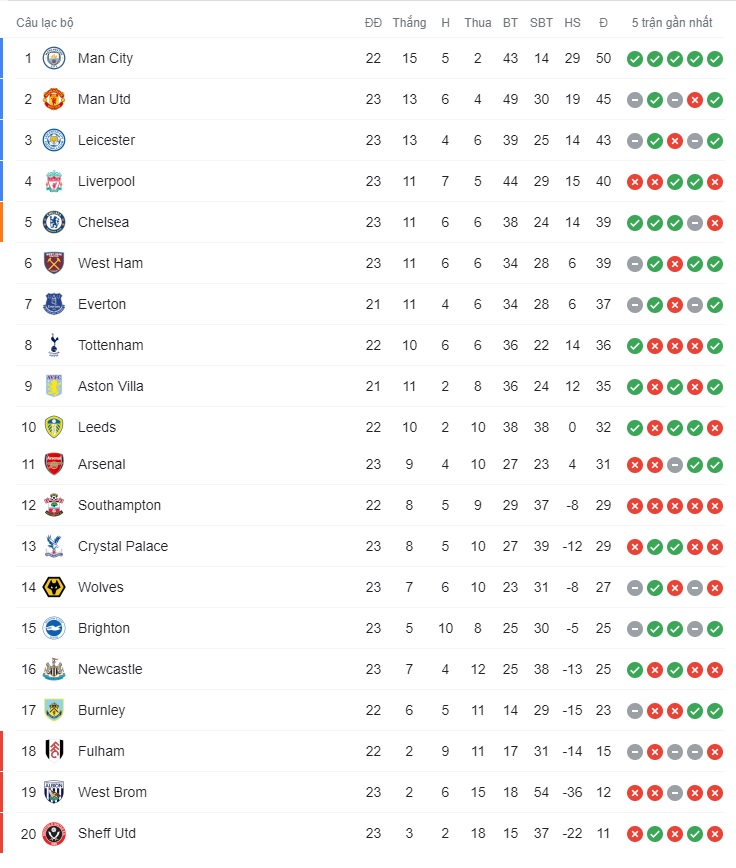The height and width of the screenshot is (868, 736).
Task: Click Man City's most recent win icon
Action: (x=714, y=59)
